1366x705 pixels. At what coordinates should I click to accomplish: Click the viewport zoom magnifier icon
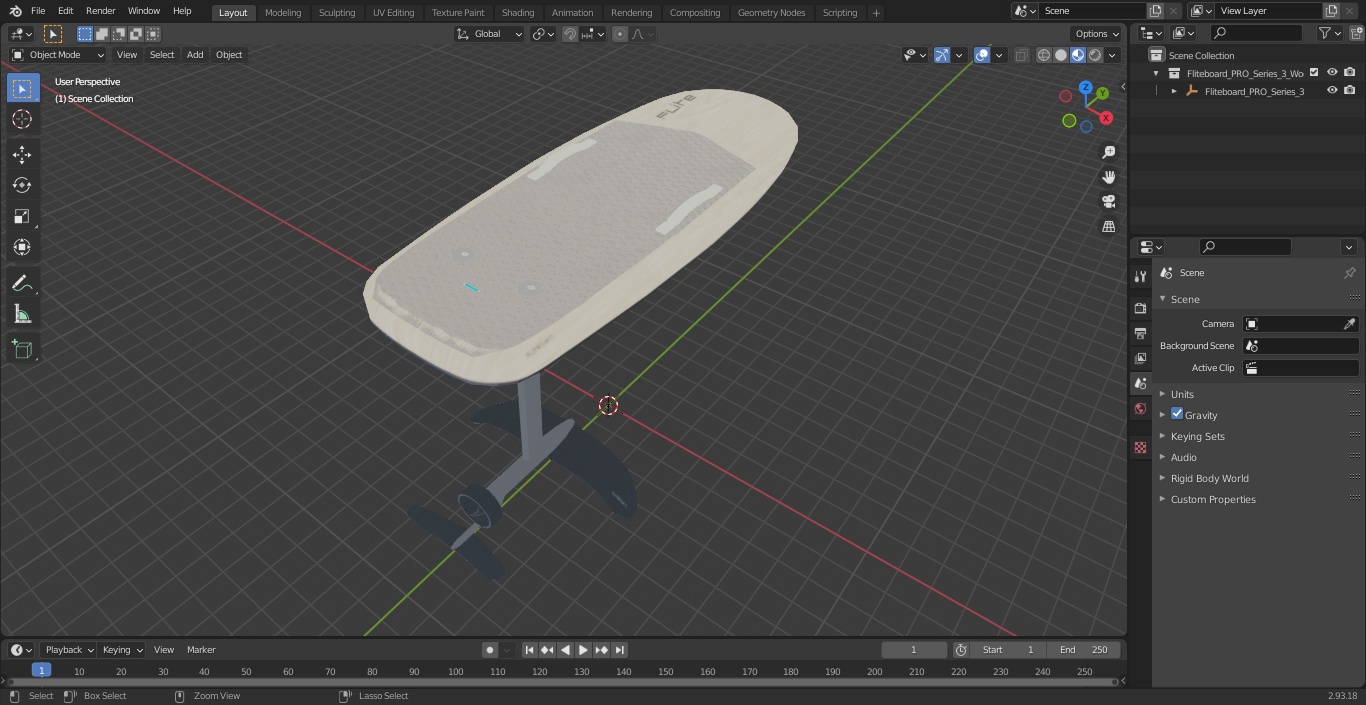click(x=1108, y=152)
